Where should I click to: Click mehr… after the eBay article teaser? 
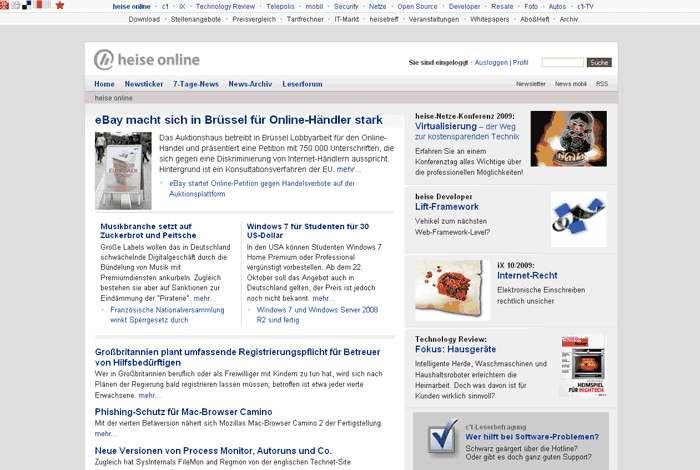[349, 169]
